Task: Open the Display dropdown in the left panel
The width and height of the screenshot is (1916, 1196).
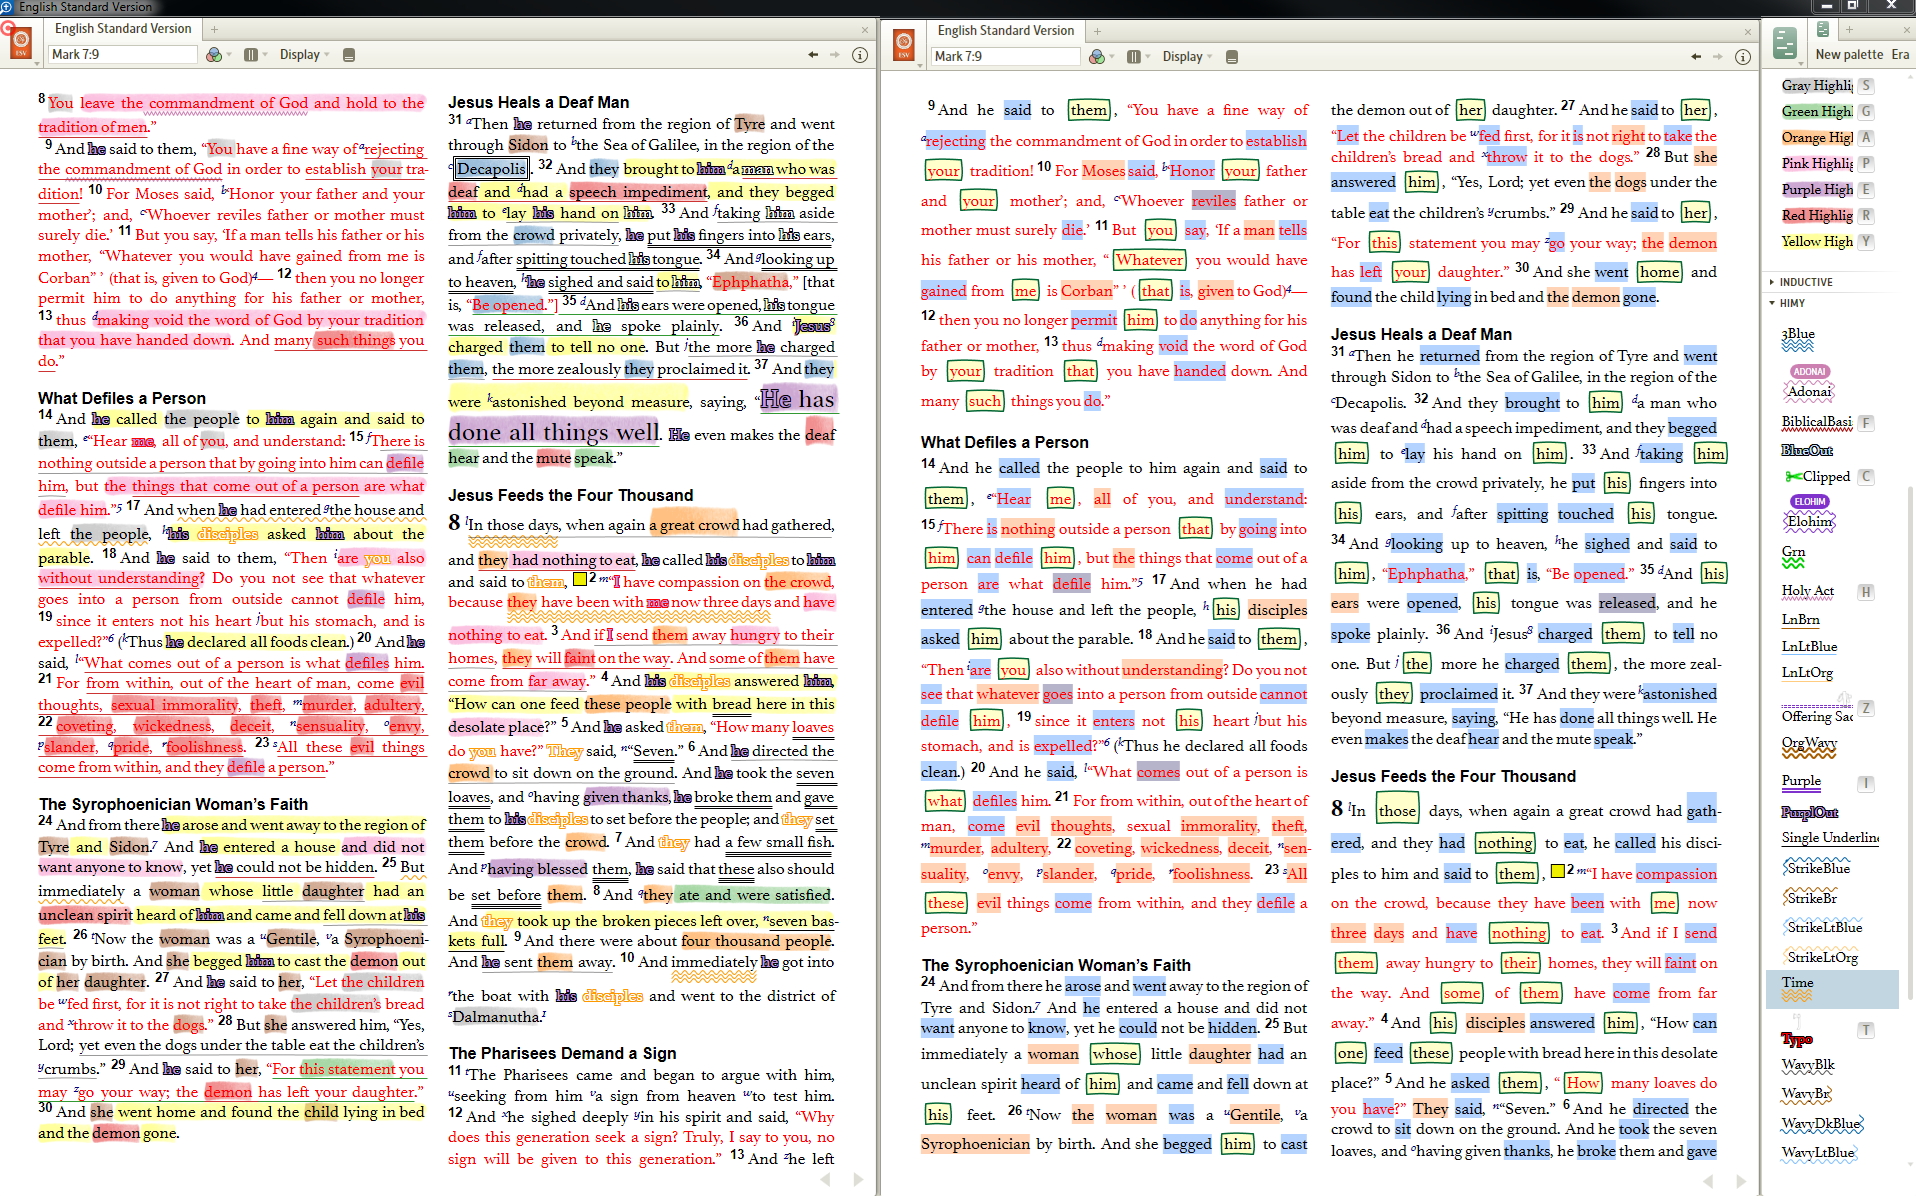Action: pyautogui.click(x=304, y=55)
